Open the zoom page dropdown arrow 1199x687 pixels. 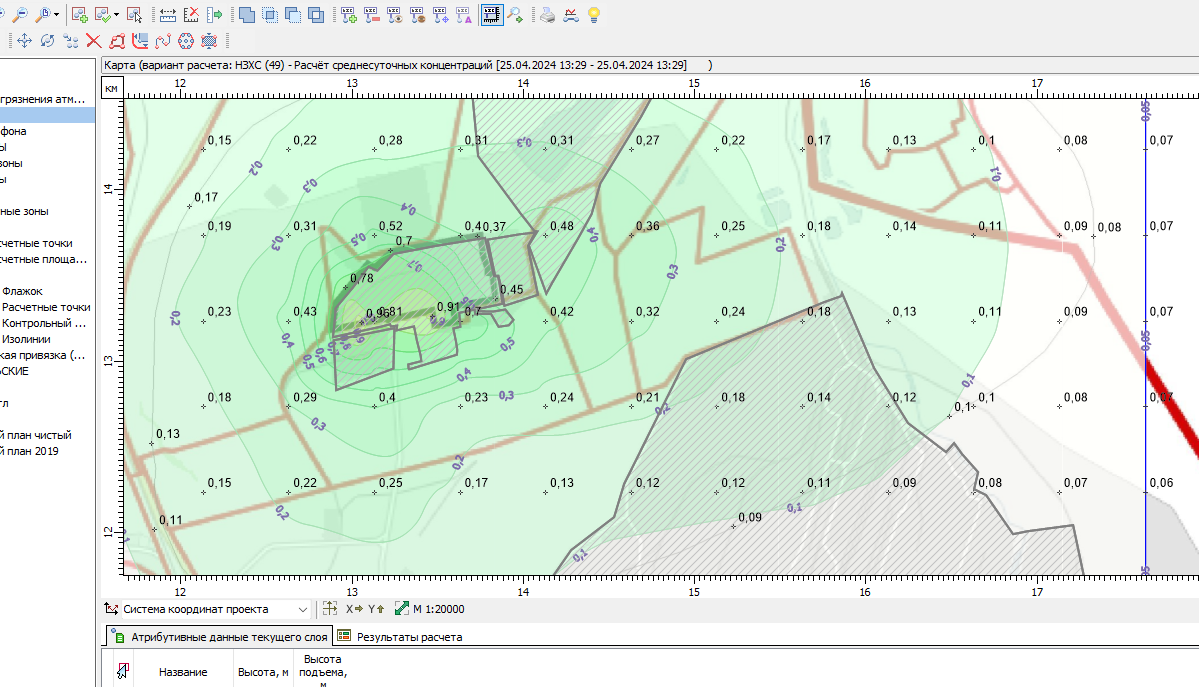(x=57, y=15)
